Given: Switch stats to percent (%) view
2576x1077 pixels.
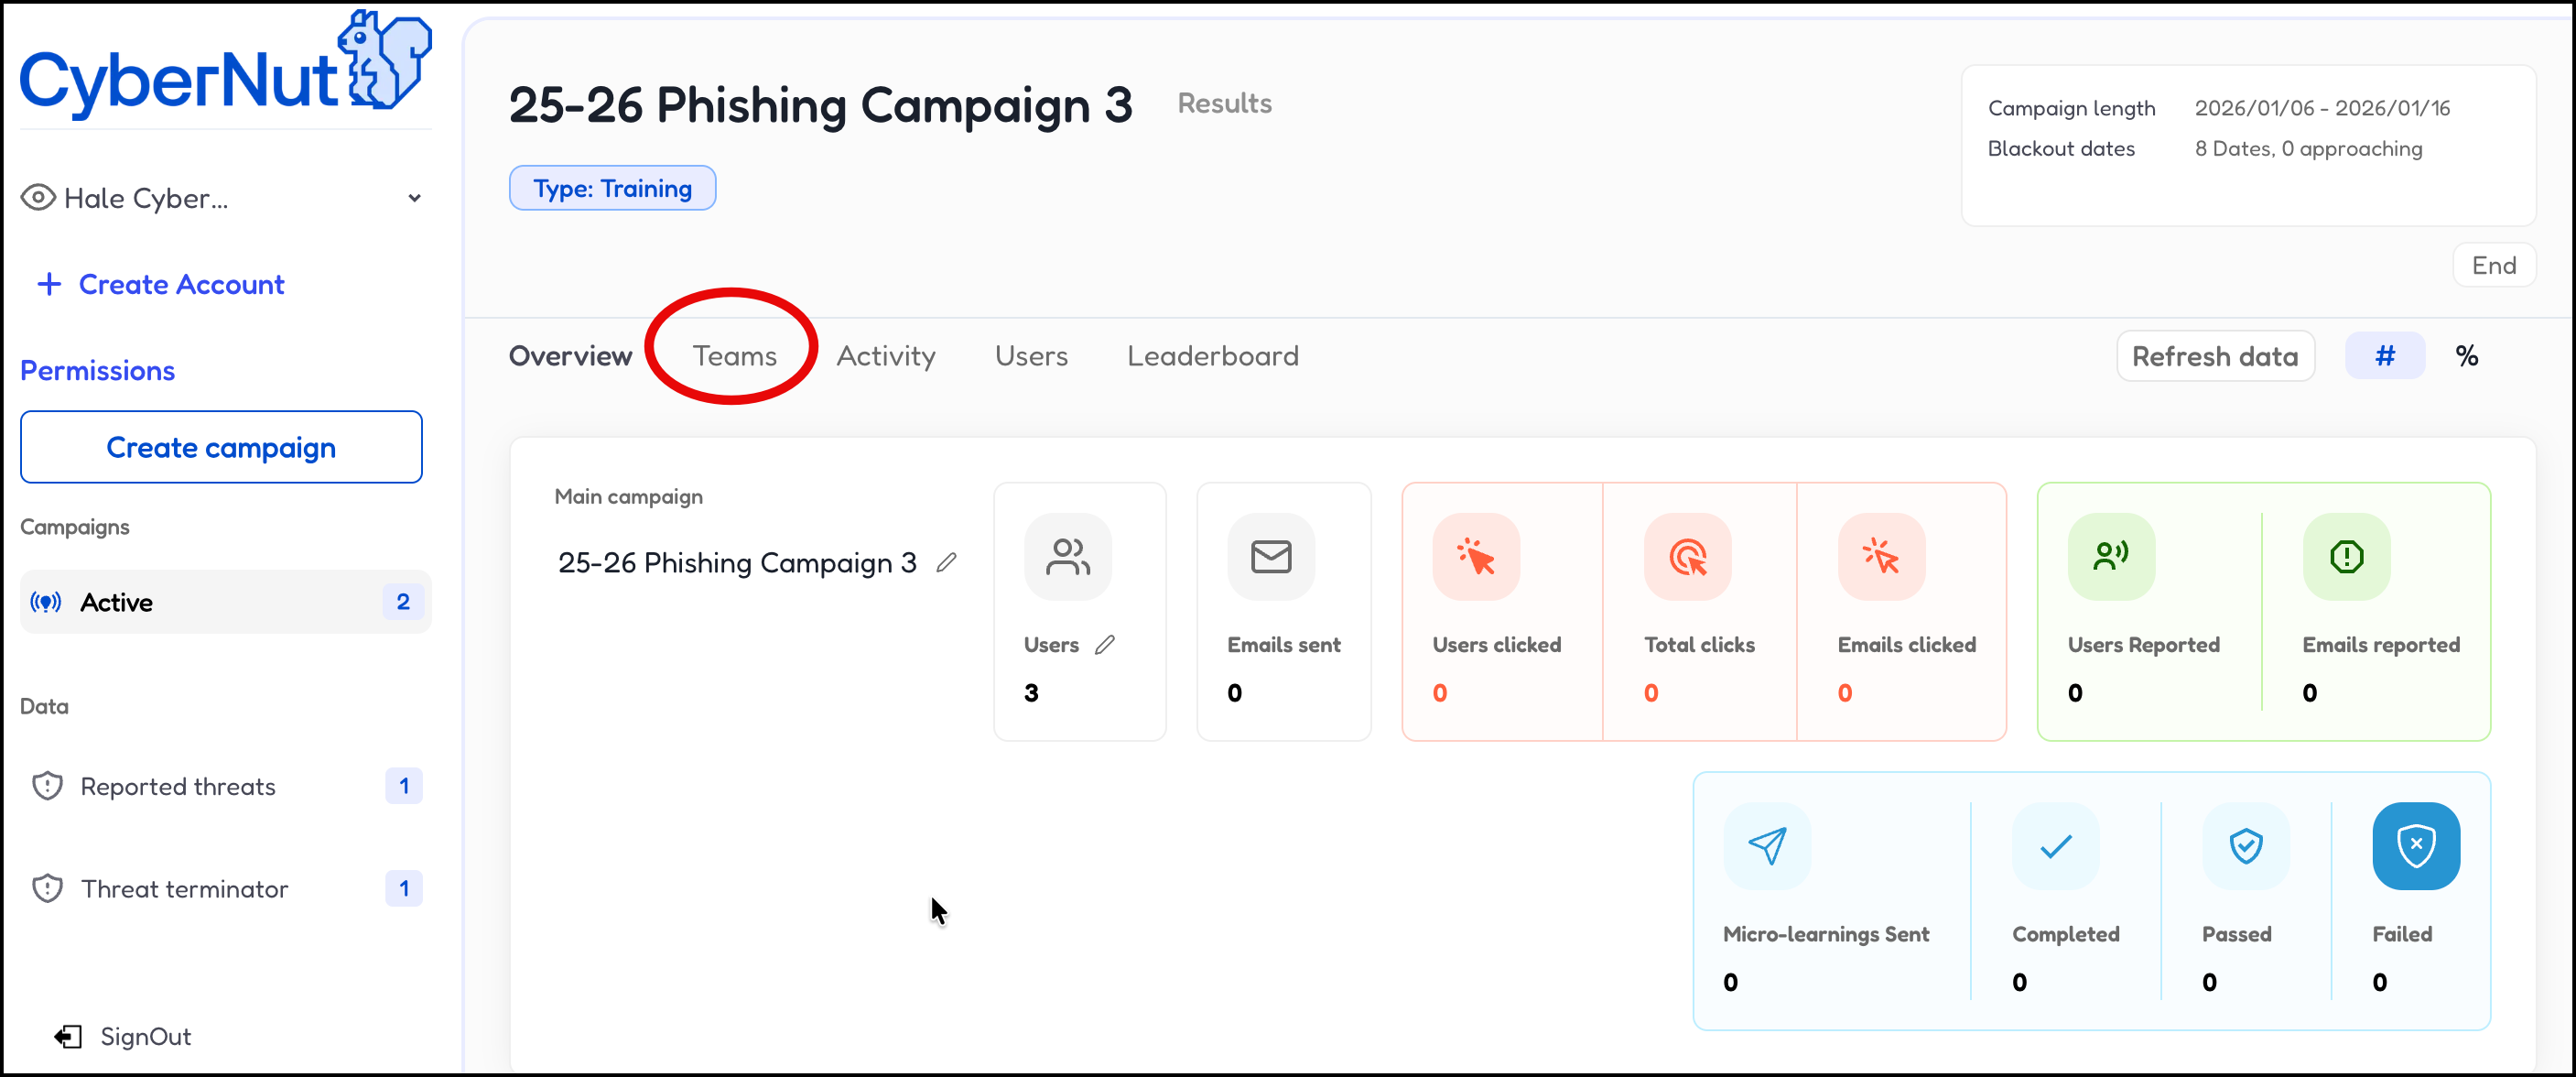Looking at the screenshot, I should pyautogui.click(x=2466, y=356).
